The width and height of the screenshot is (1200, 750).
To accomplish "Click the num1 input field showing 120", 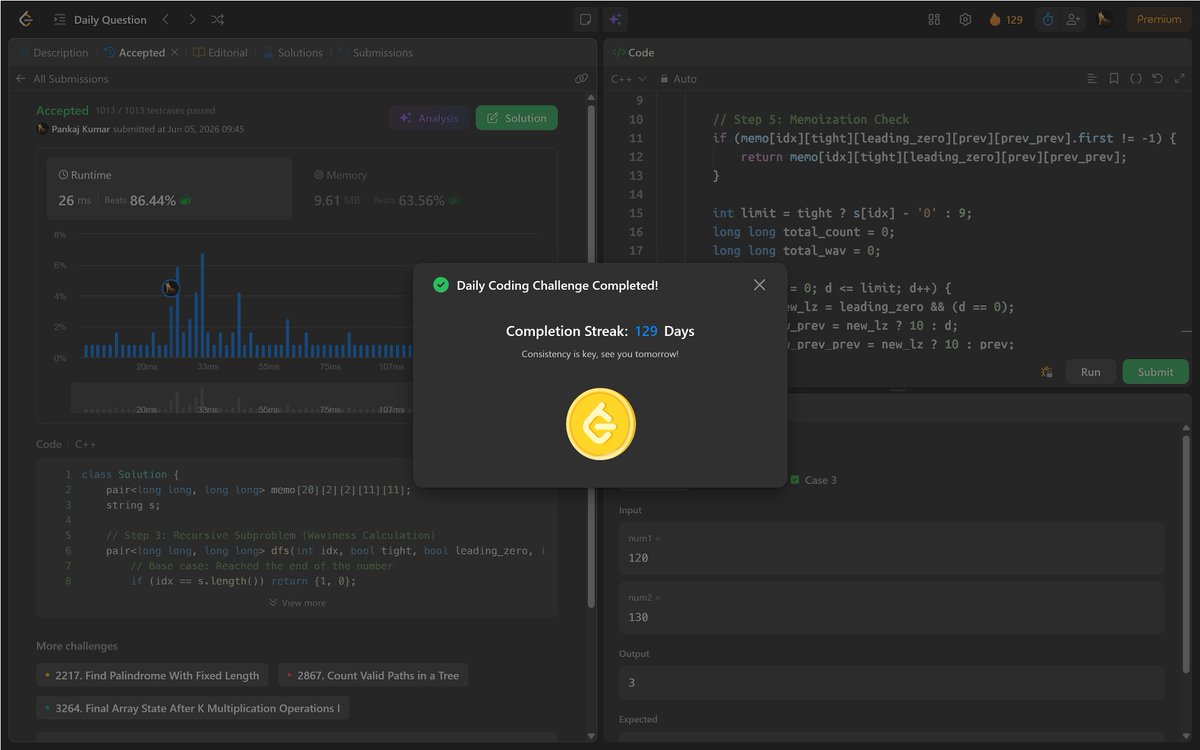I will pyautogui.click(x=892, y=548).
